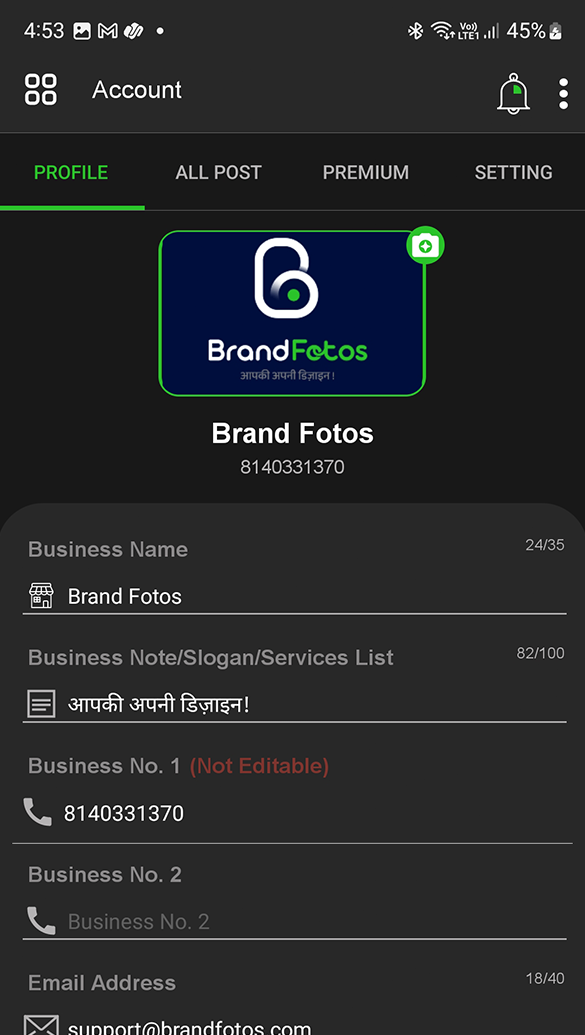Tap the BrandFotos logo image

point(292,314)
